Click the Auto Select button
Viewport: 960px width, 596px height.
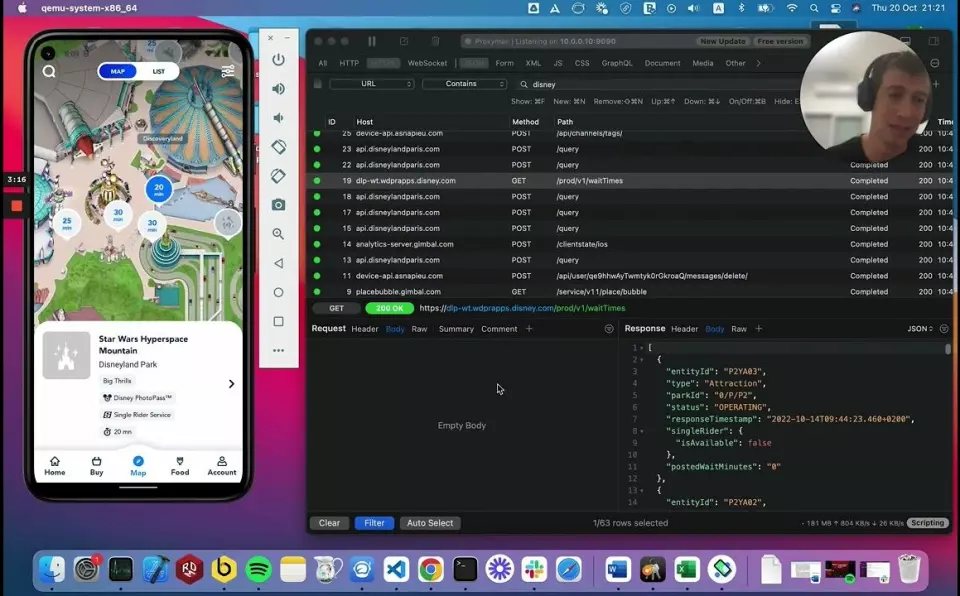tap(430, 523)
